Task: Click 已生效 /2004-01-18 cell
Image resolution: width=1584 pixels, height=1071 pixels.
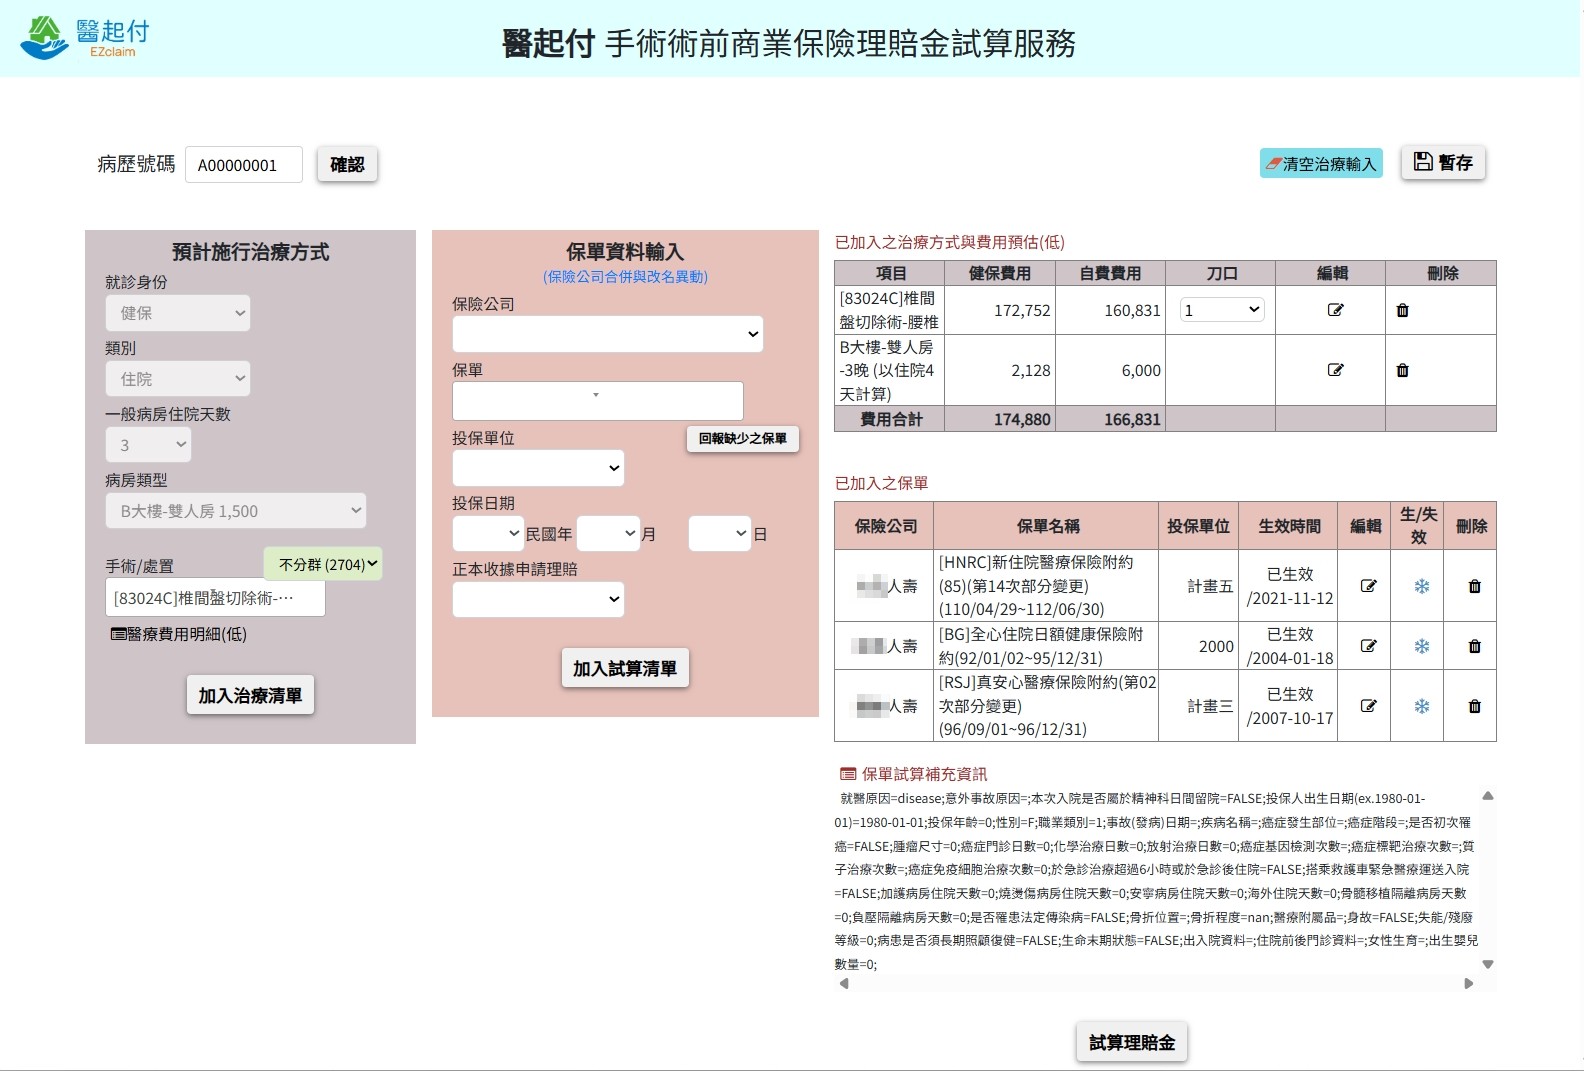Action: coord(1290,646)
